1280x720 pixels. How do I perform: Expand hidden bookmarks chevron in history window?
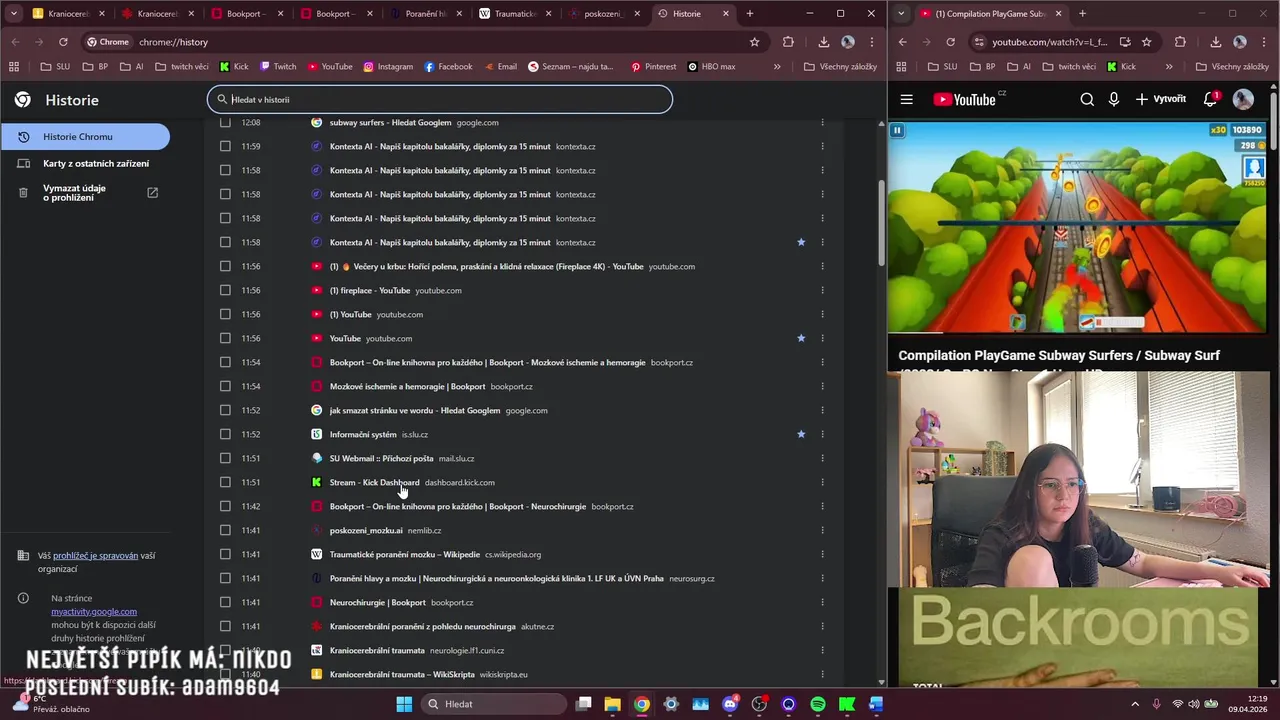point(777,67)
